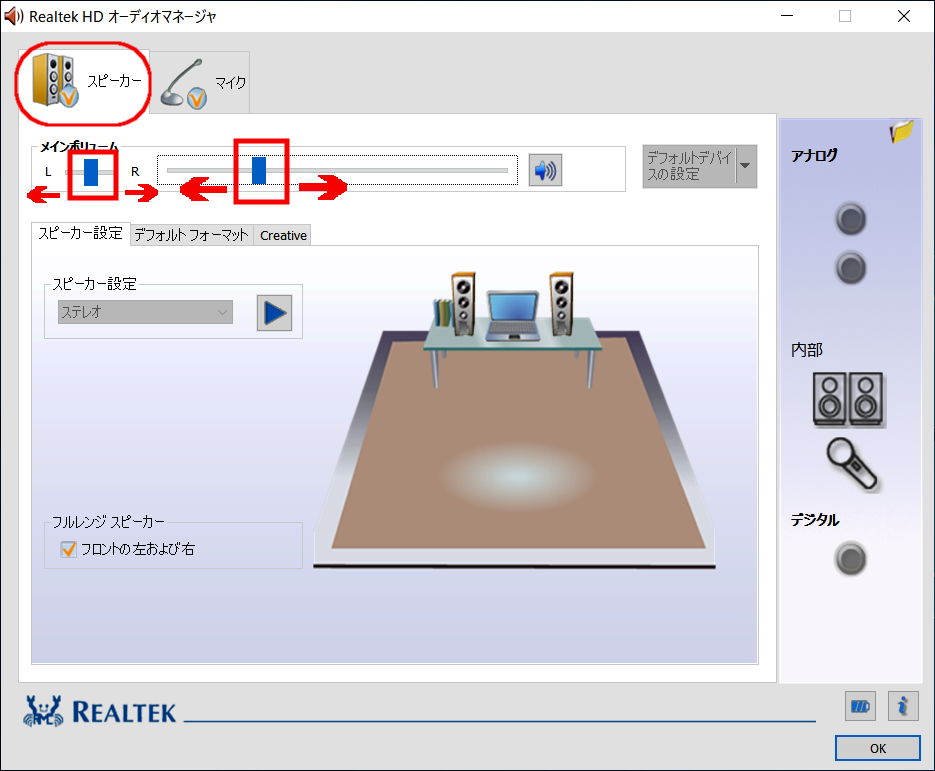The image size is (935, 771).
Task: Mute speaker with the volume icon button
Action: click(545, 171)
